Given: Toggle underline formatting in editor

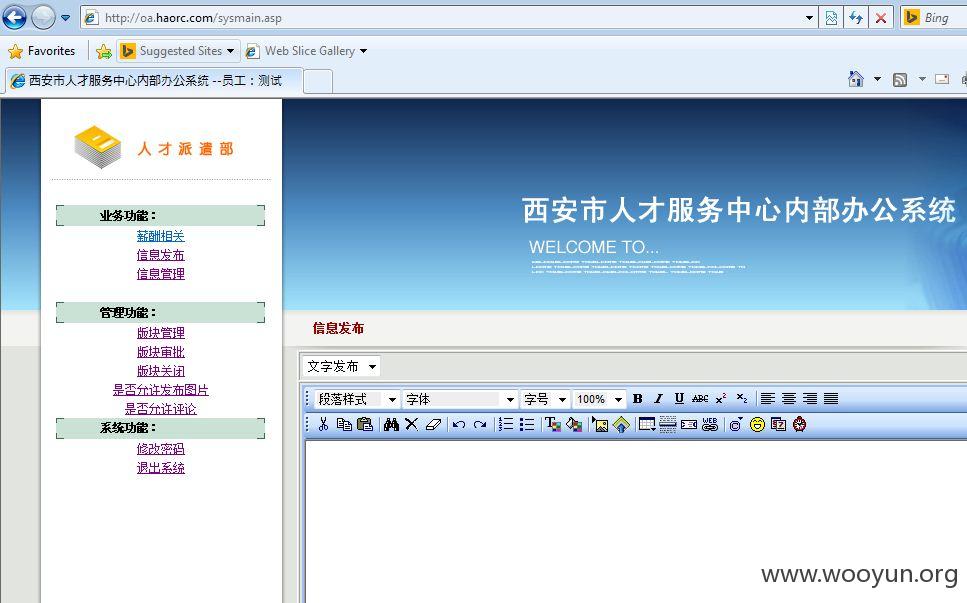Looking at the screenshot, I should 679,399.
